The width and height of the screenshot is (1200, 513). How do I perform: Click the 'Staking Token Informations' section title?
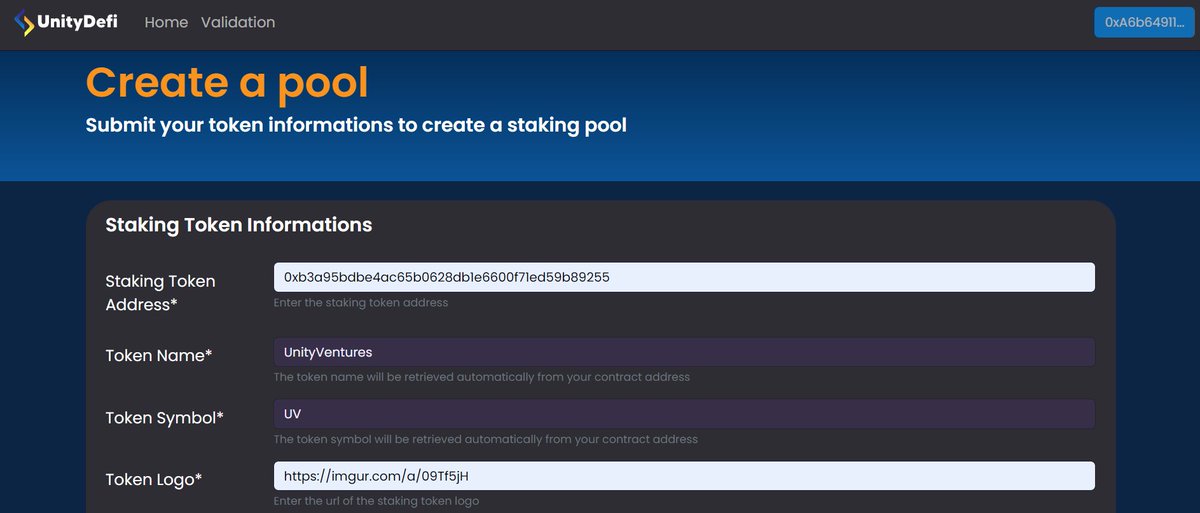click(239, 225)
